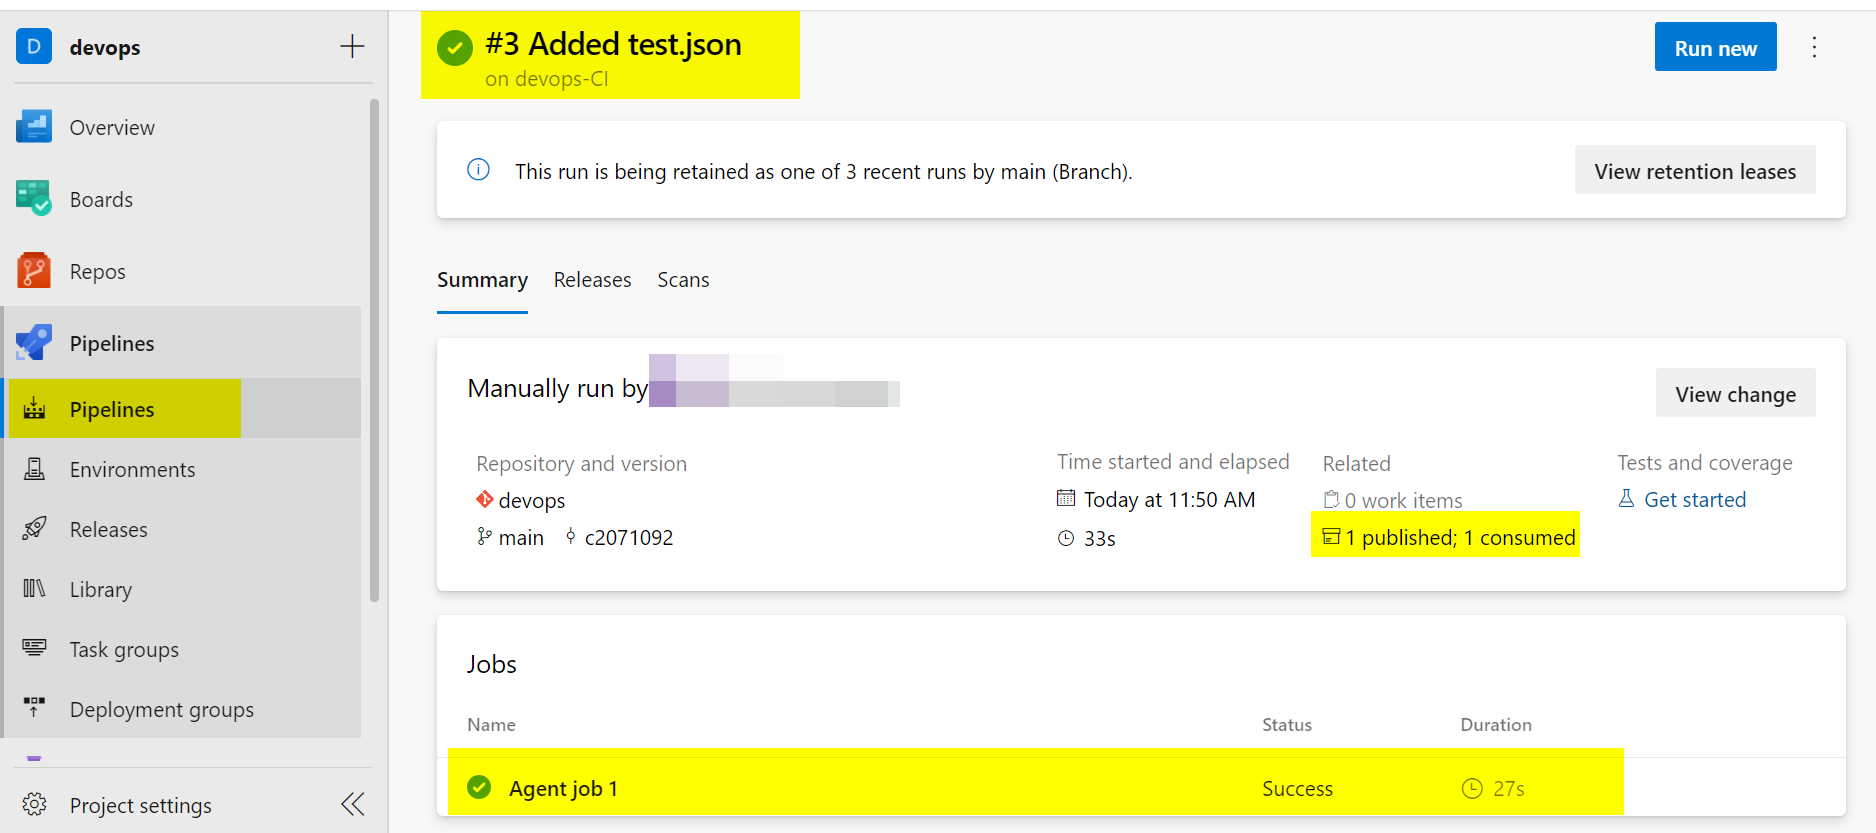
Task: Click the Pipelines rocket icon in sidebar
Action: 34,343
